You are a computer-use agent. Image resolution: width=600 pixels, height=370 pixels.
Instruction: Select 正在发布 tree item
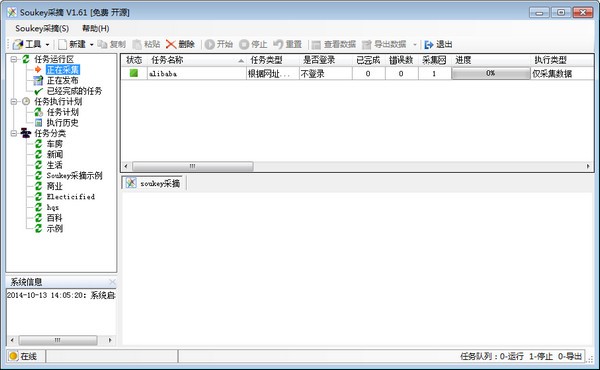(x=62, y=80)
